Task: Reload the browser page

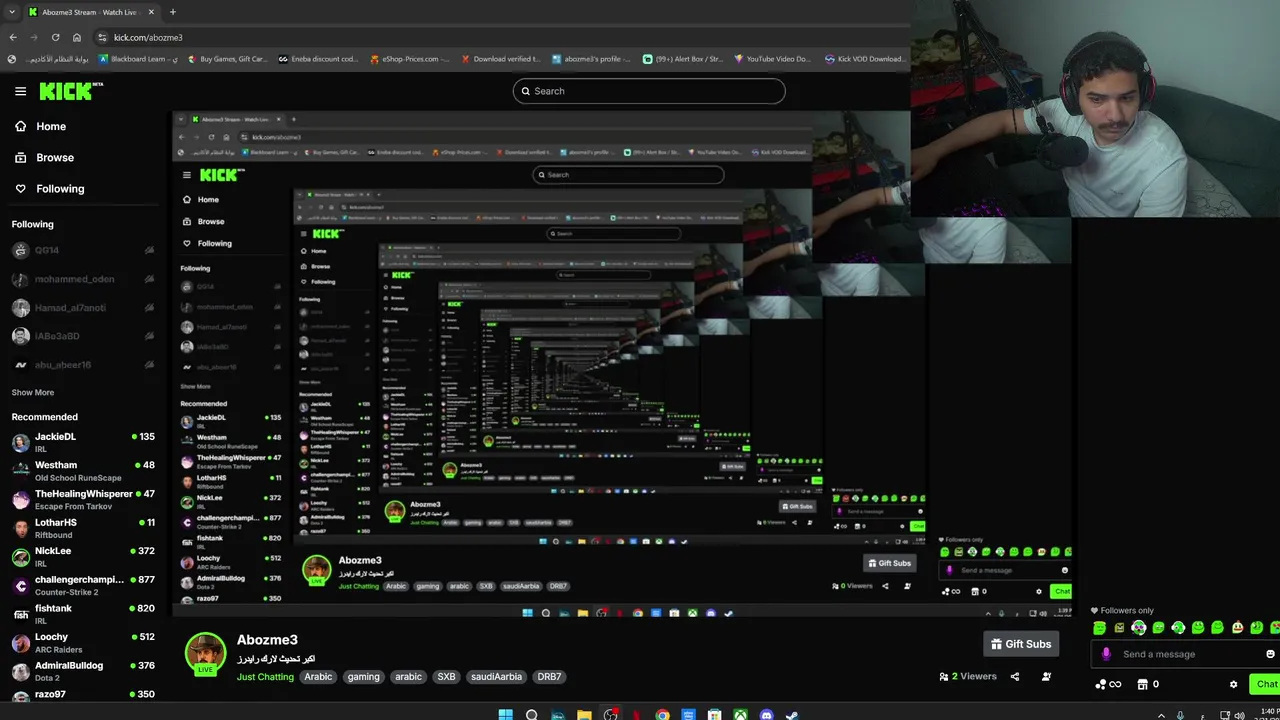Action: pyautogui.click(x=55, y=37)
